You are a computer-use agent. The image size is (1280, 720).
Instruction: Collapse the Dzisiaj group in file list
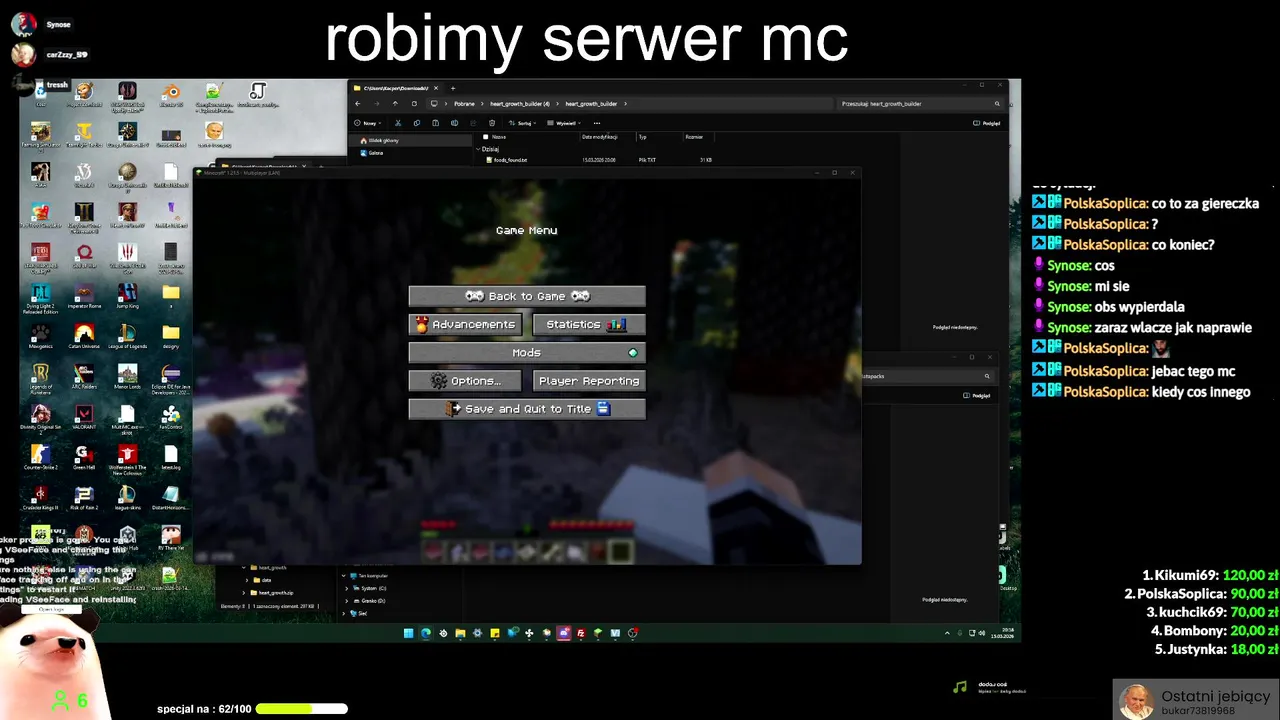coord(478,149)
